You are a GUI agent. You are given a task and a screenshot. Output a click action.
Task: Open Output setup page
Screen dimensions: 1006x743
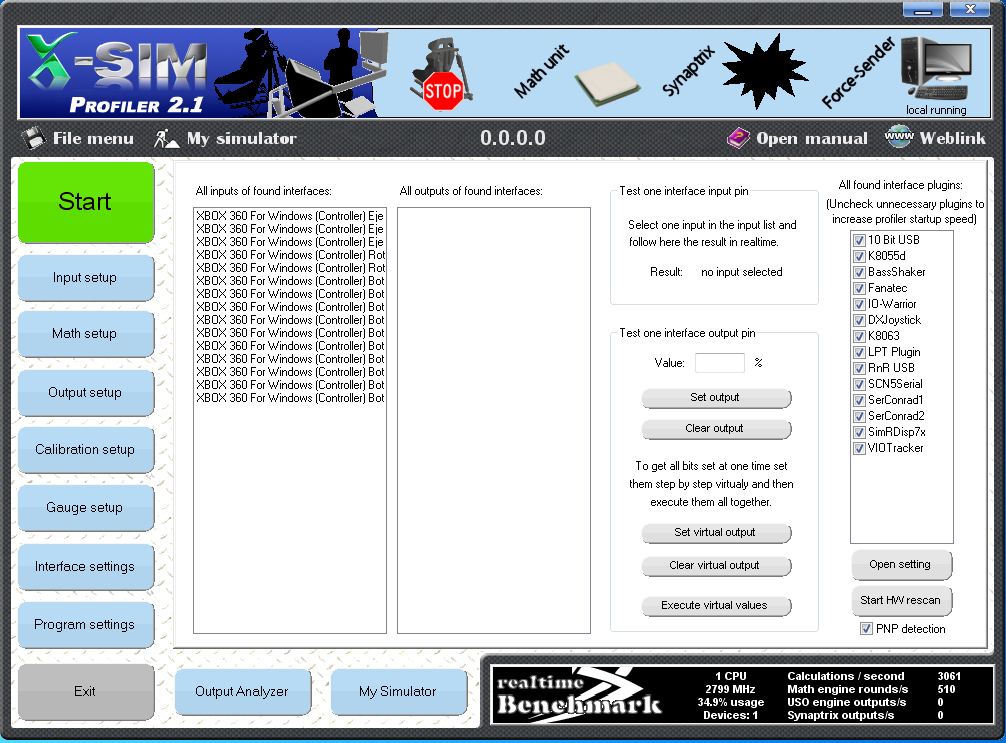(x=86, y=393)
